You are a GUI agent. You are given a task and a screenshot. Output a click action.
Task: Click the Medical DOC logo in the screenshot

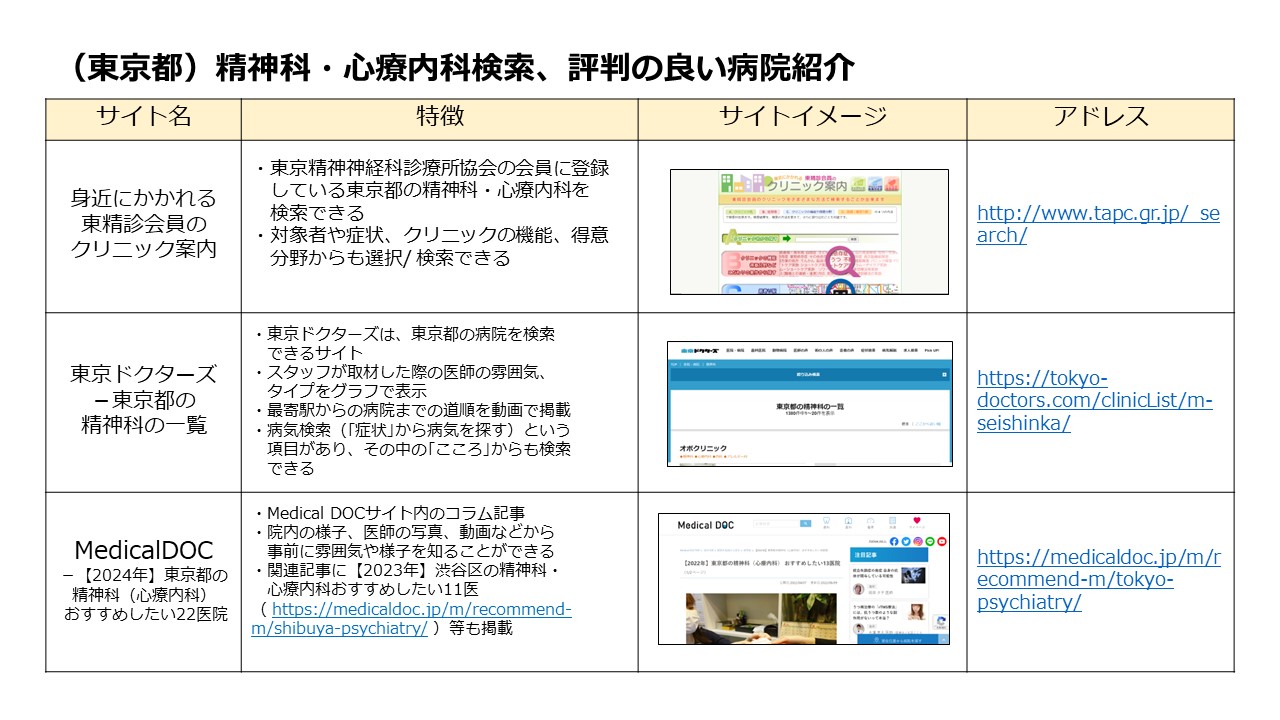[x=705, y=525]
